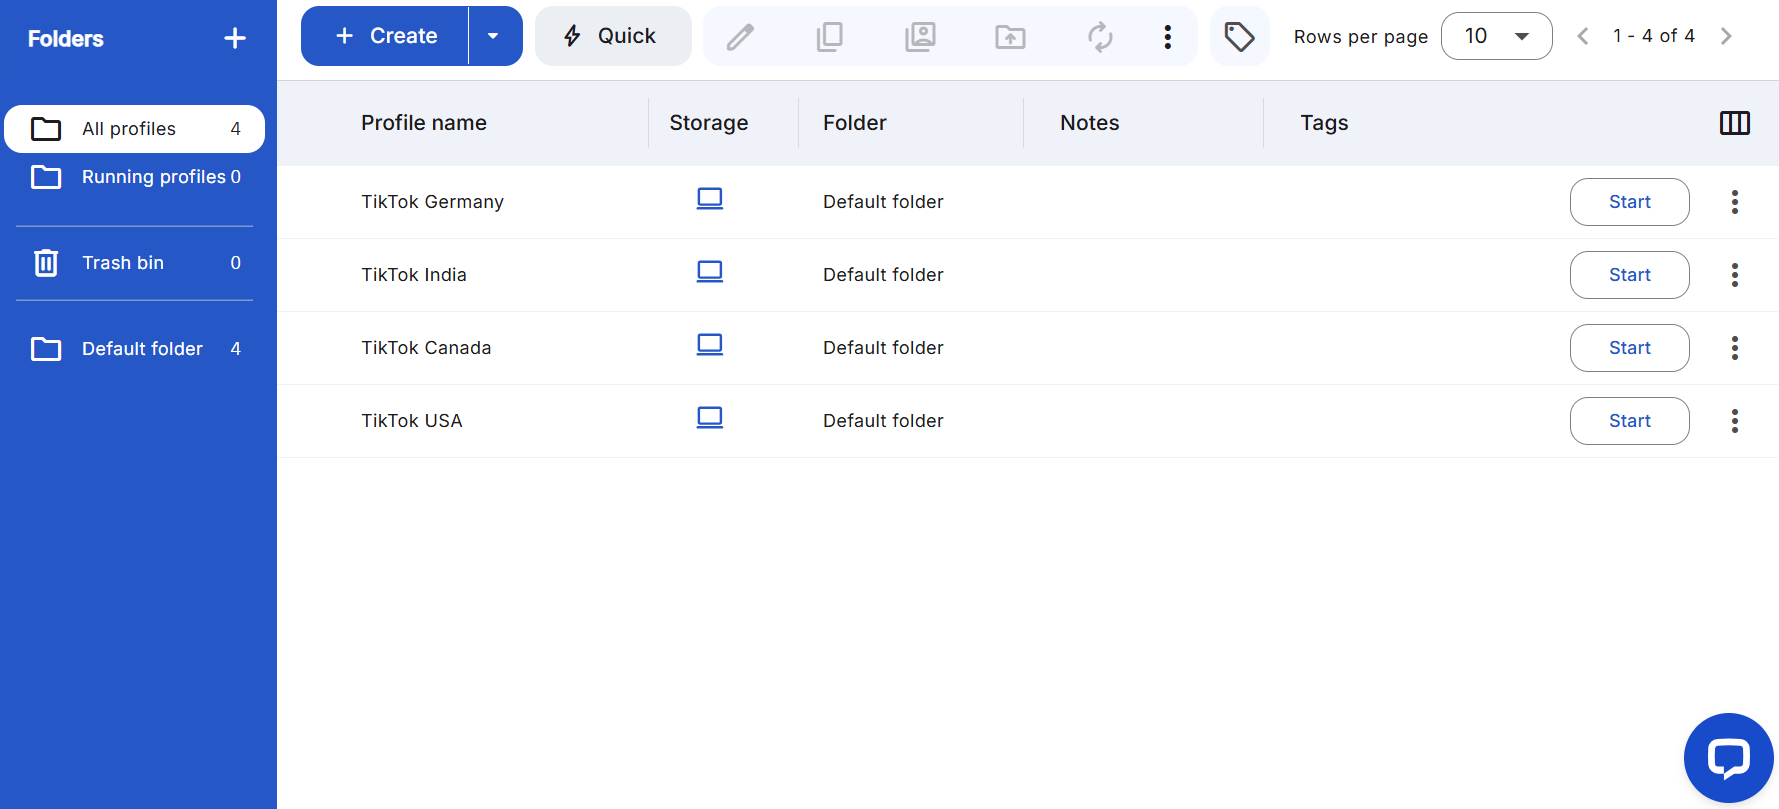The height and width of the screenshot is (809, 1779).
Task: Open more options for TikTok India
Action: click(1735, 275)
